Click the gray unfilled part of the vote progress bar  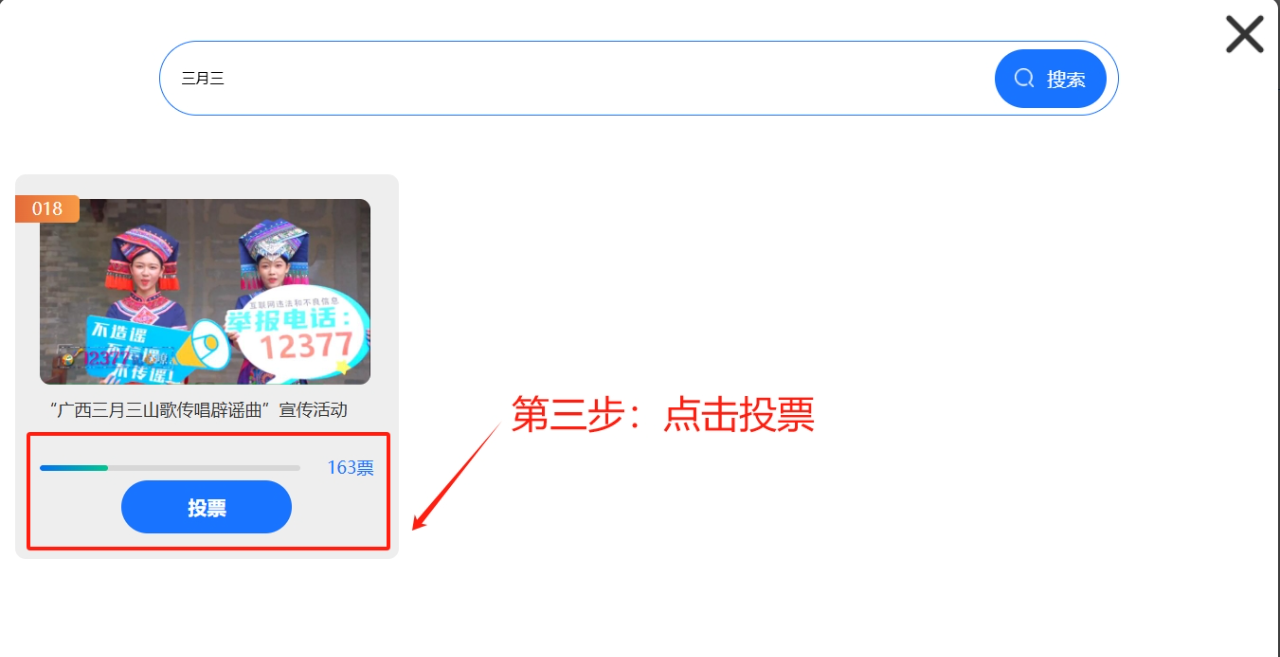pos(204,467)
